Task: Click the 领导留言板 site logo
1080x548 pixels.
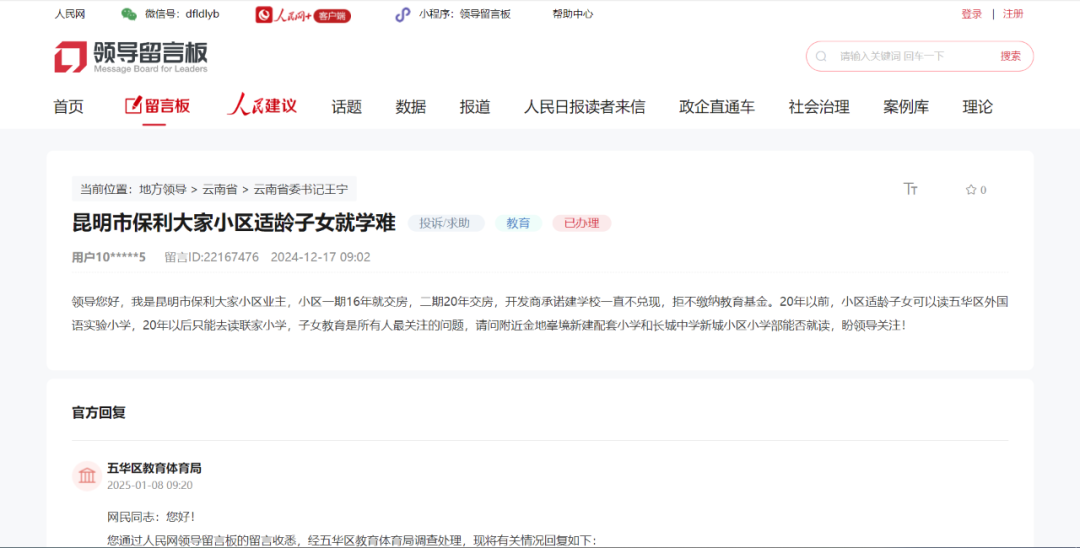Action: 131,56
